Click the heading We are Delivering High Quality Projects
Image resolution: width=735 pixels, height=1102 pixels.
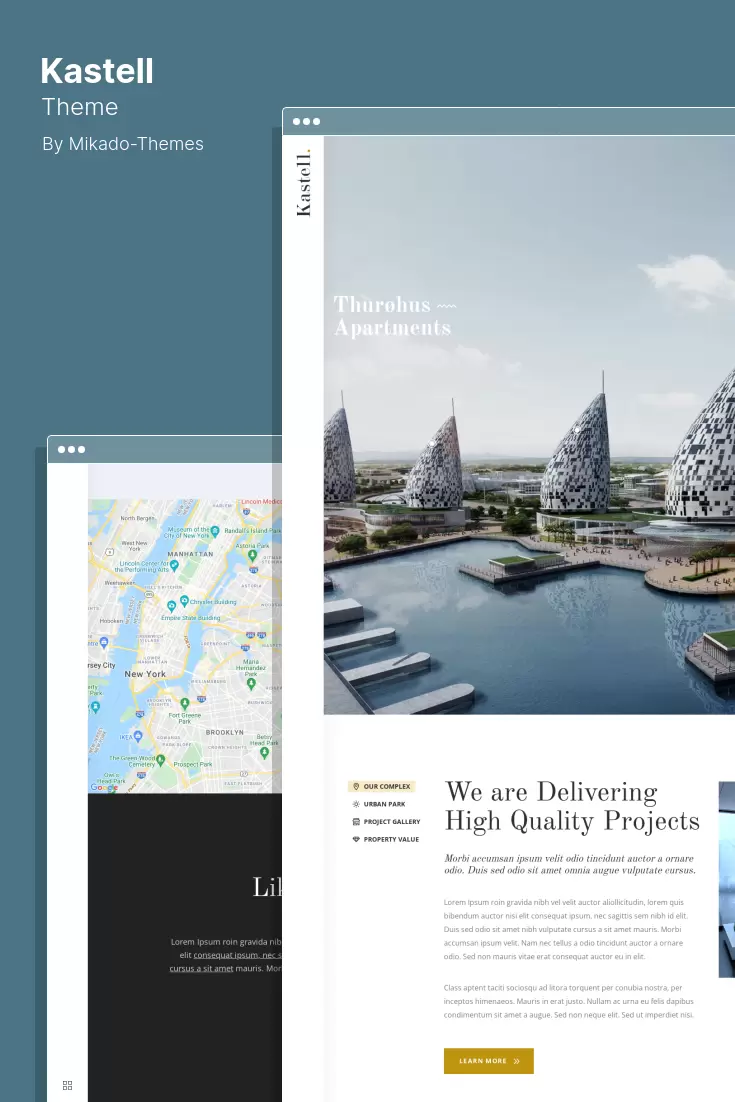[x=572, y=806]
